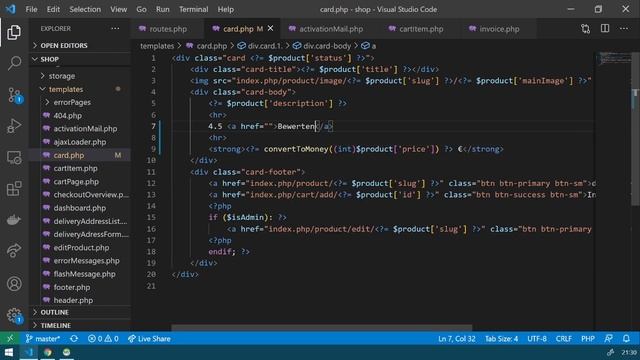Viewport: 640px width, 360px height.
Task: Click Ln 7, Col 32 cursor position
Action: point(456,338)
